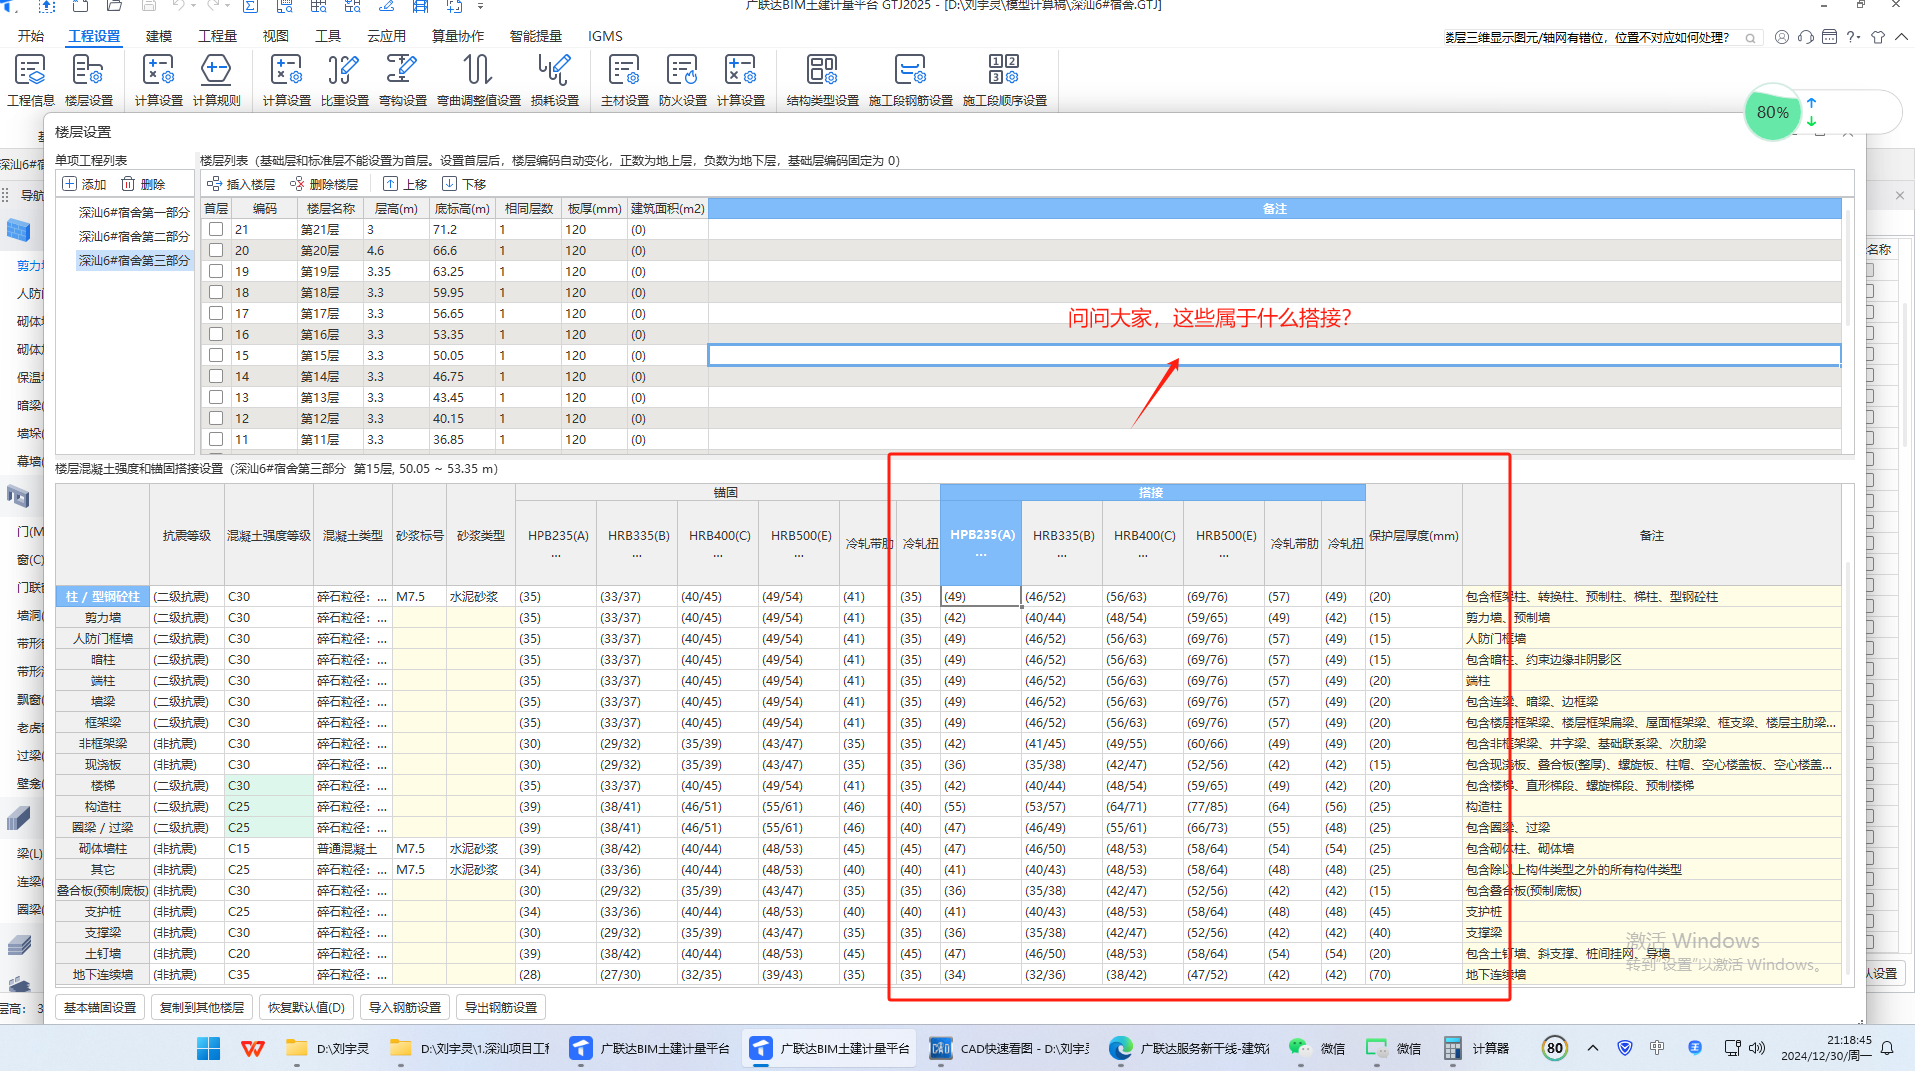Switch to 建模 ribbon tab
Image resolution: width=1915 pixels, height=1071 pixels.
pyautogui.click(x=158, y=36)
